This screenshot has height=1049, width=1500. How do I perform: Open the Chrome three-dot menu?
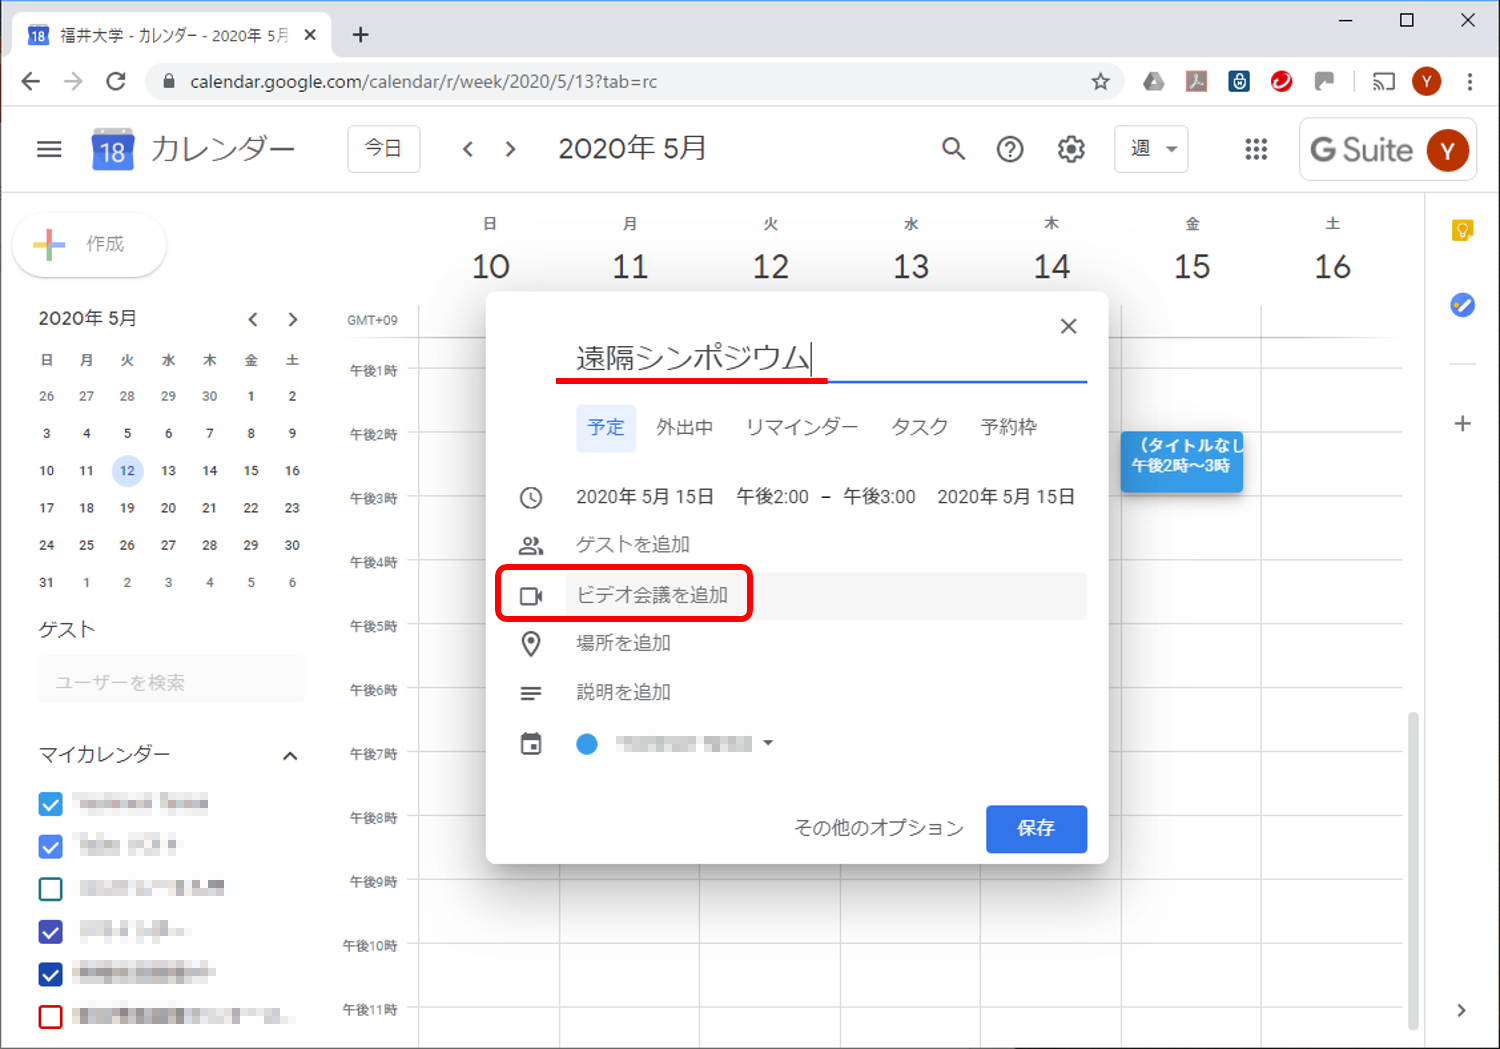point(1469,82)
